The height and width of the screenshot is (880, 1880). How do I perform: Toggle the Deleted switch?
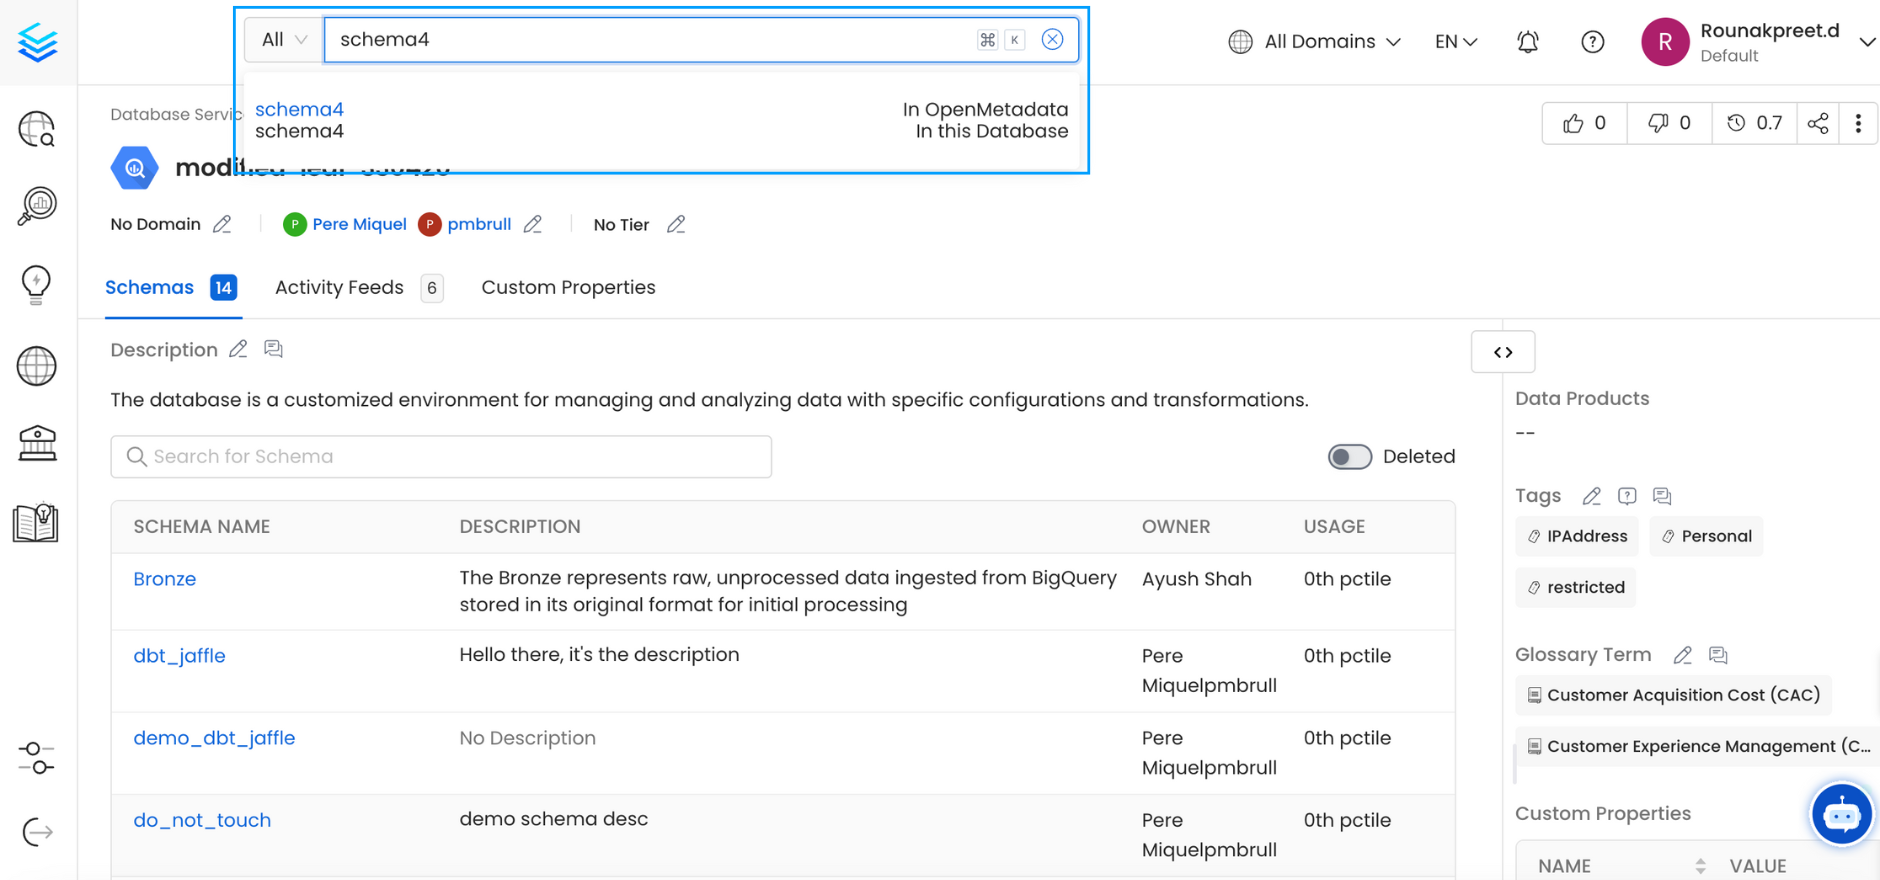(x=1349, y=457)
